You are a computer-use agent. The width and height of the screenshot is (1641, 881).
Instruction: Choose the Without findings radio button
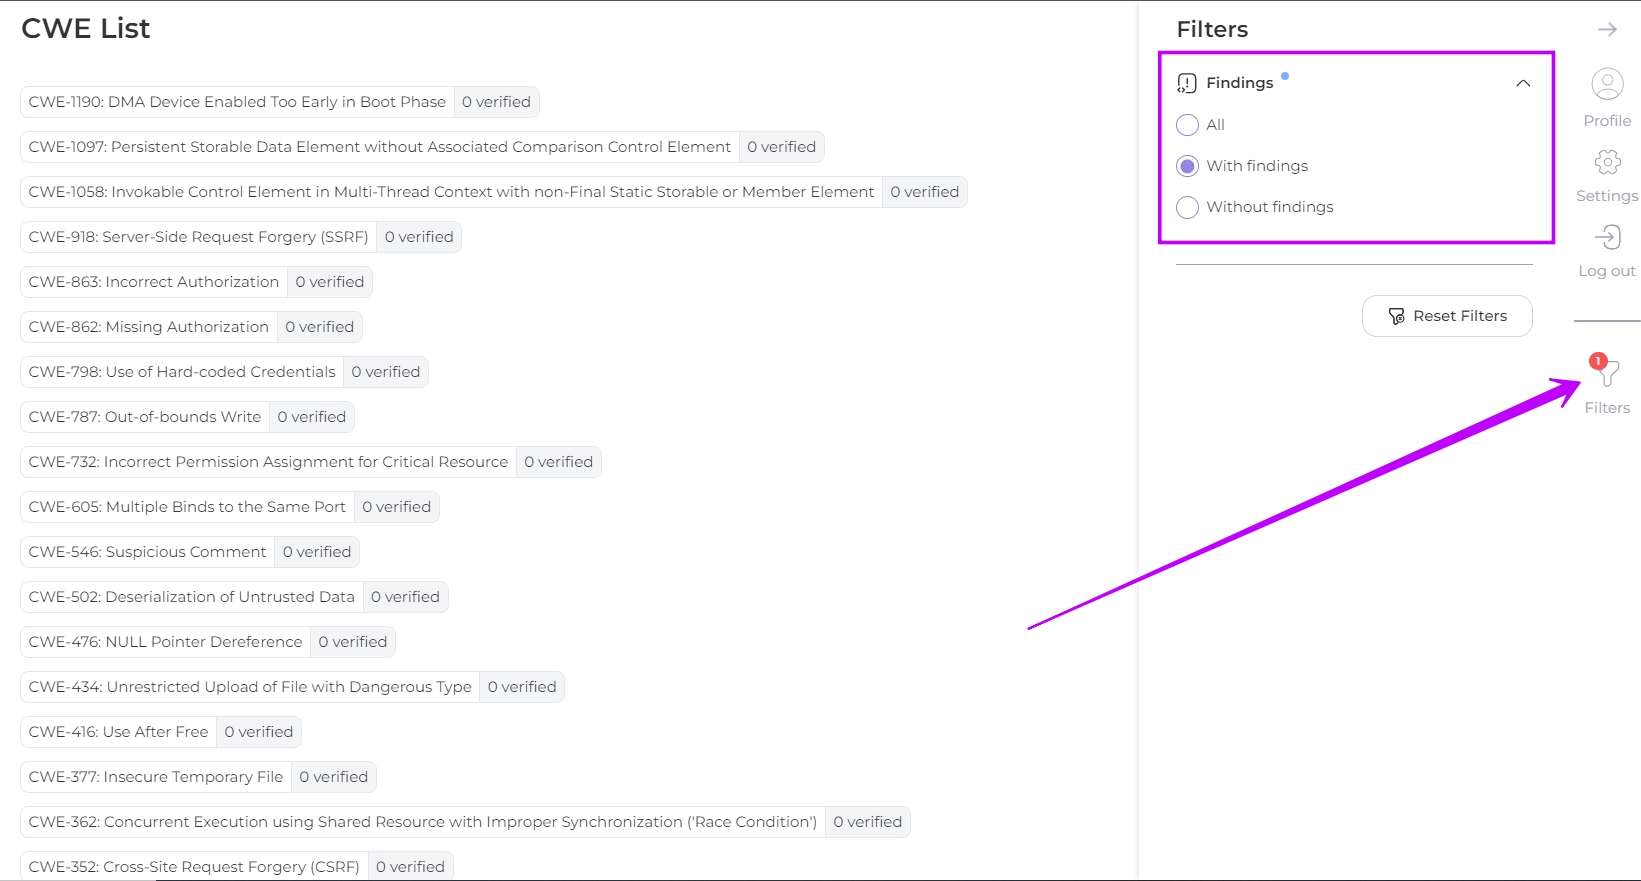(x=1187, y=207)
